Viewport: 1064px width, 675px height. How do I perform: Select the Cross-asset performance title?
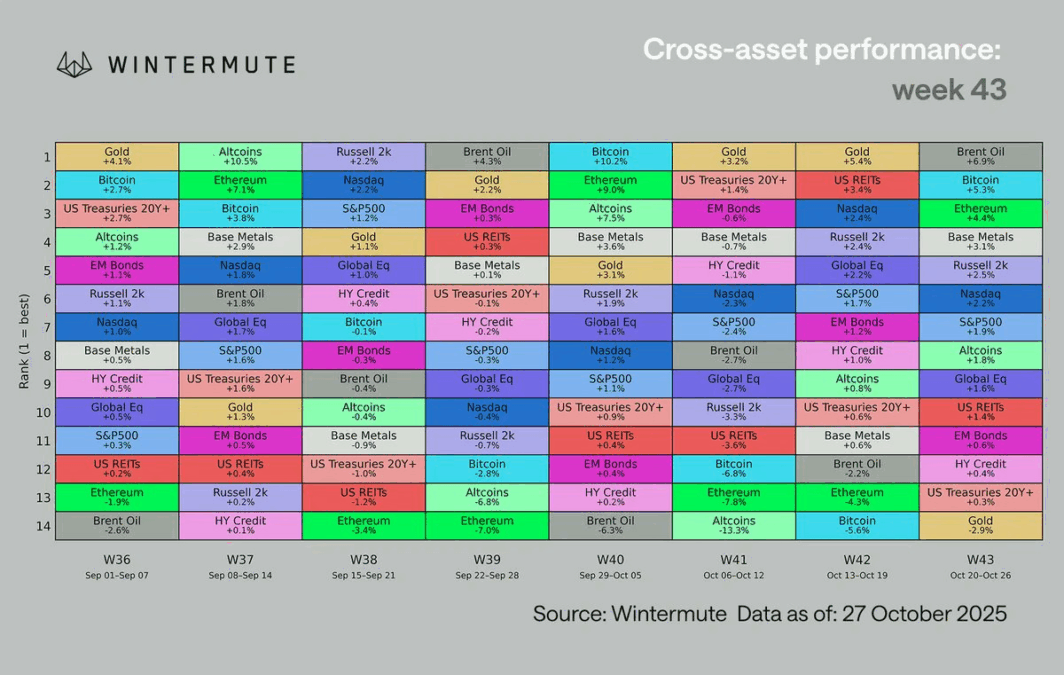pos(821,49)
